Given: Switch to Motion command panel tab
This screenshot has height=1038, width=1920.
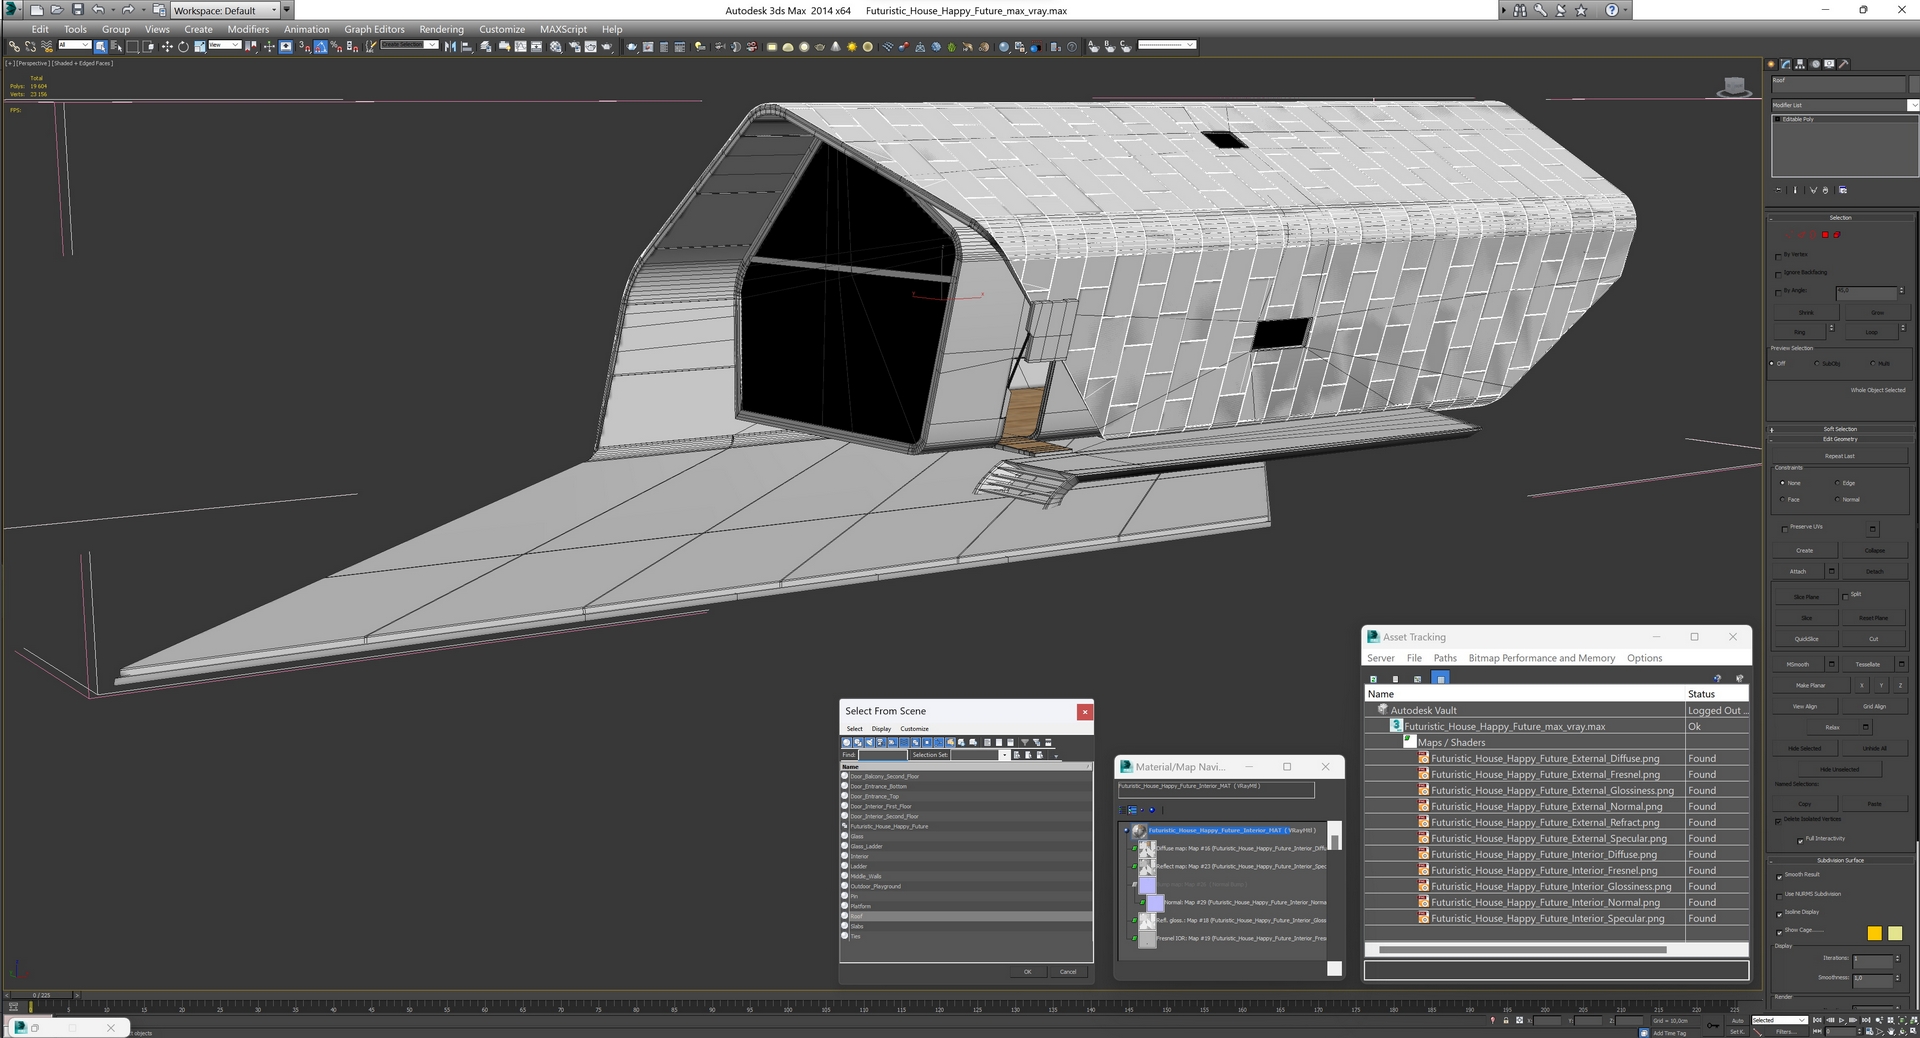Looking at the screenshot, I should coord(1815,64).
